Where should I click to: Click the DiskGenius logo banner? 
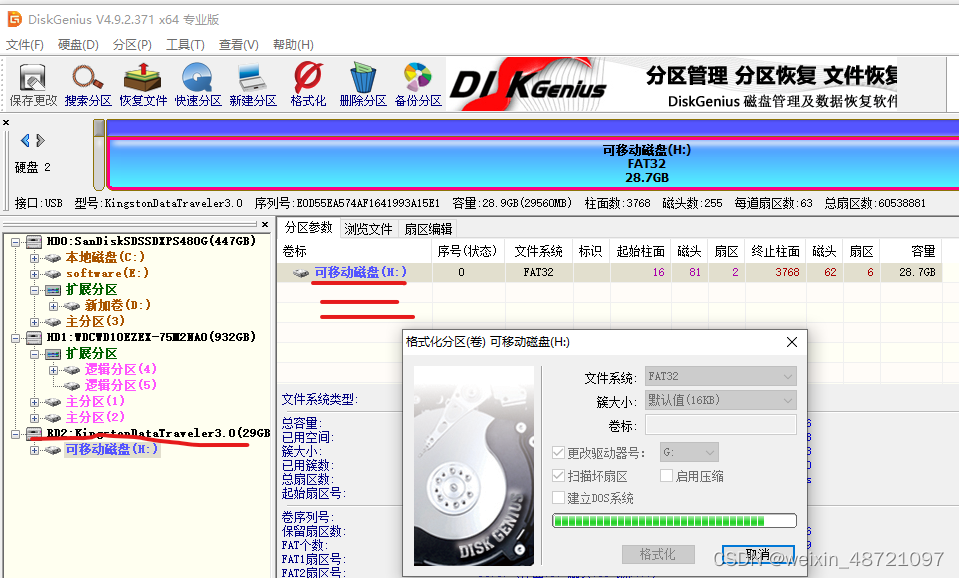(x=528, y=84)
